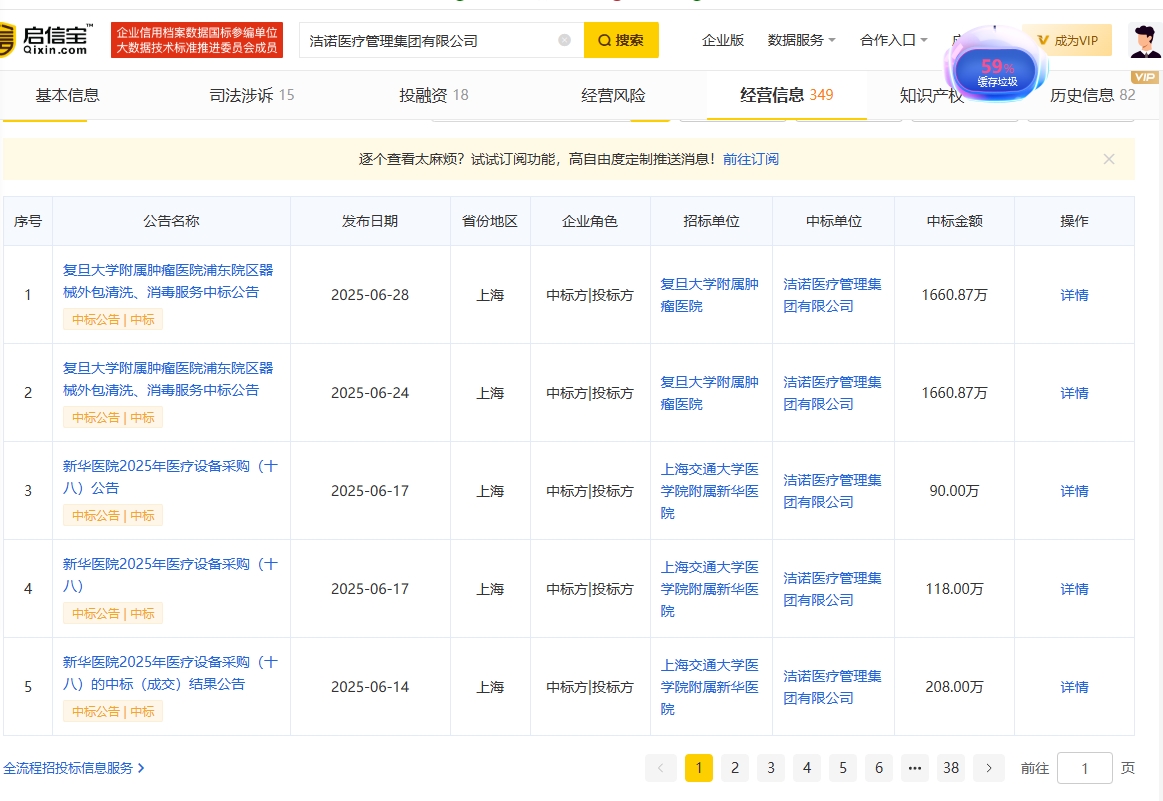
Task: Open the 企业版 link
Action: point(722,40)
